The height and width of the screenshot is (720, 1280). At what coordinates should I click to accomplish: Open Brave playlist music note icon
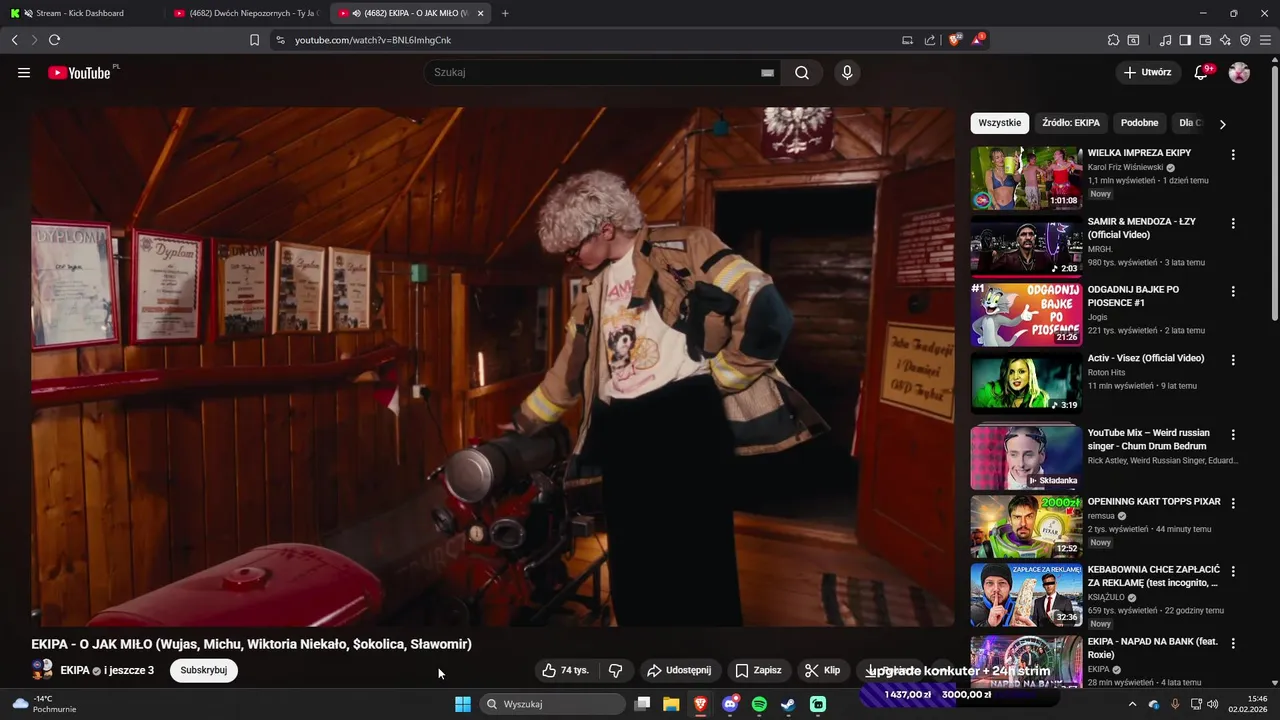1165,40
